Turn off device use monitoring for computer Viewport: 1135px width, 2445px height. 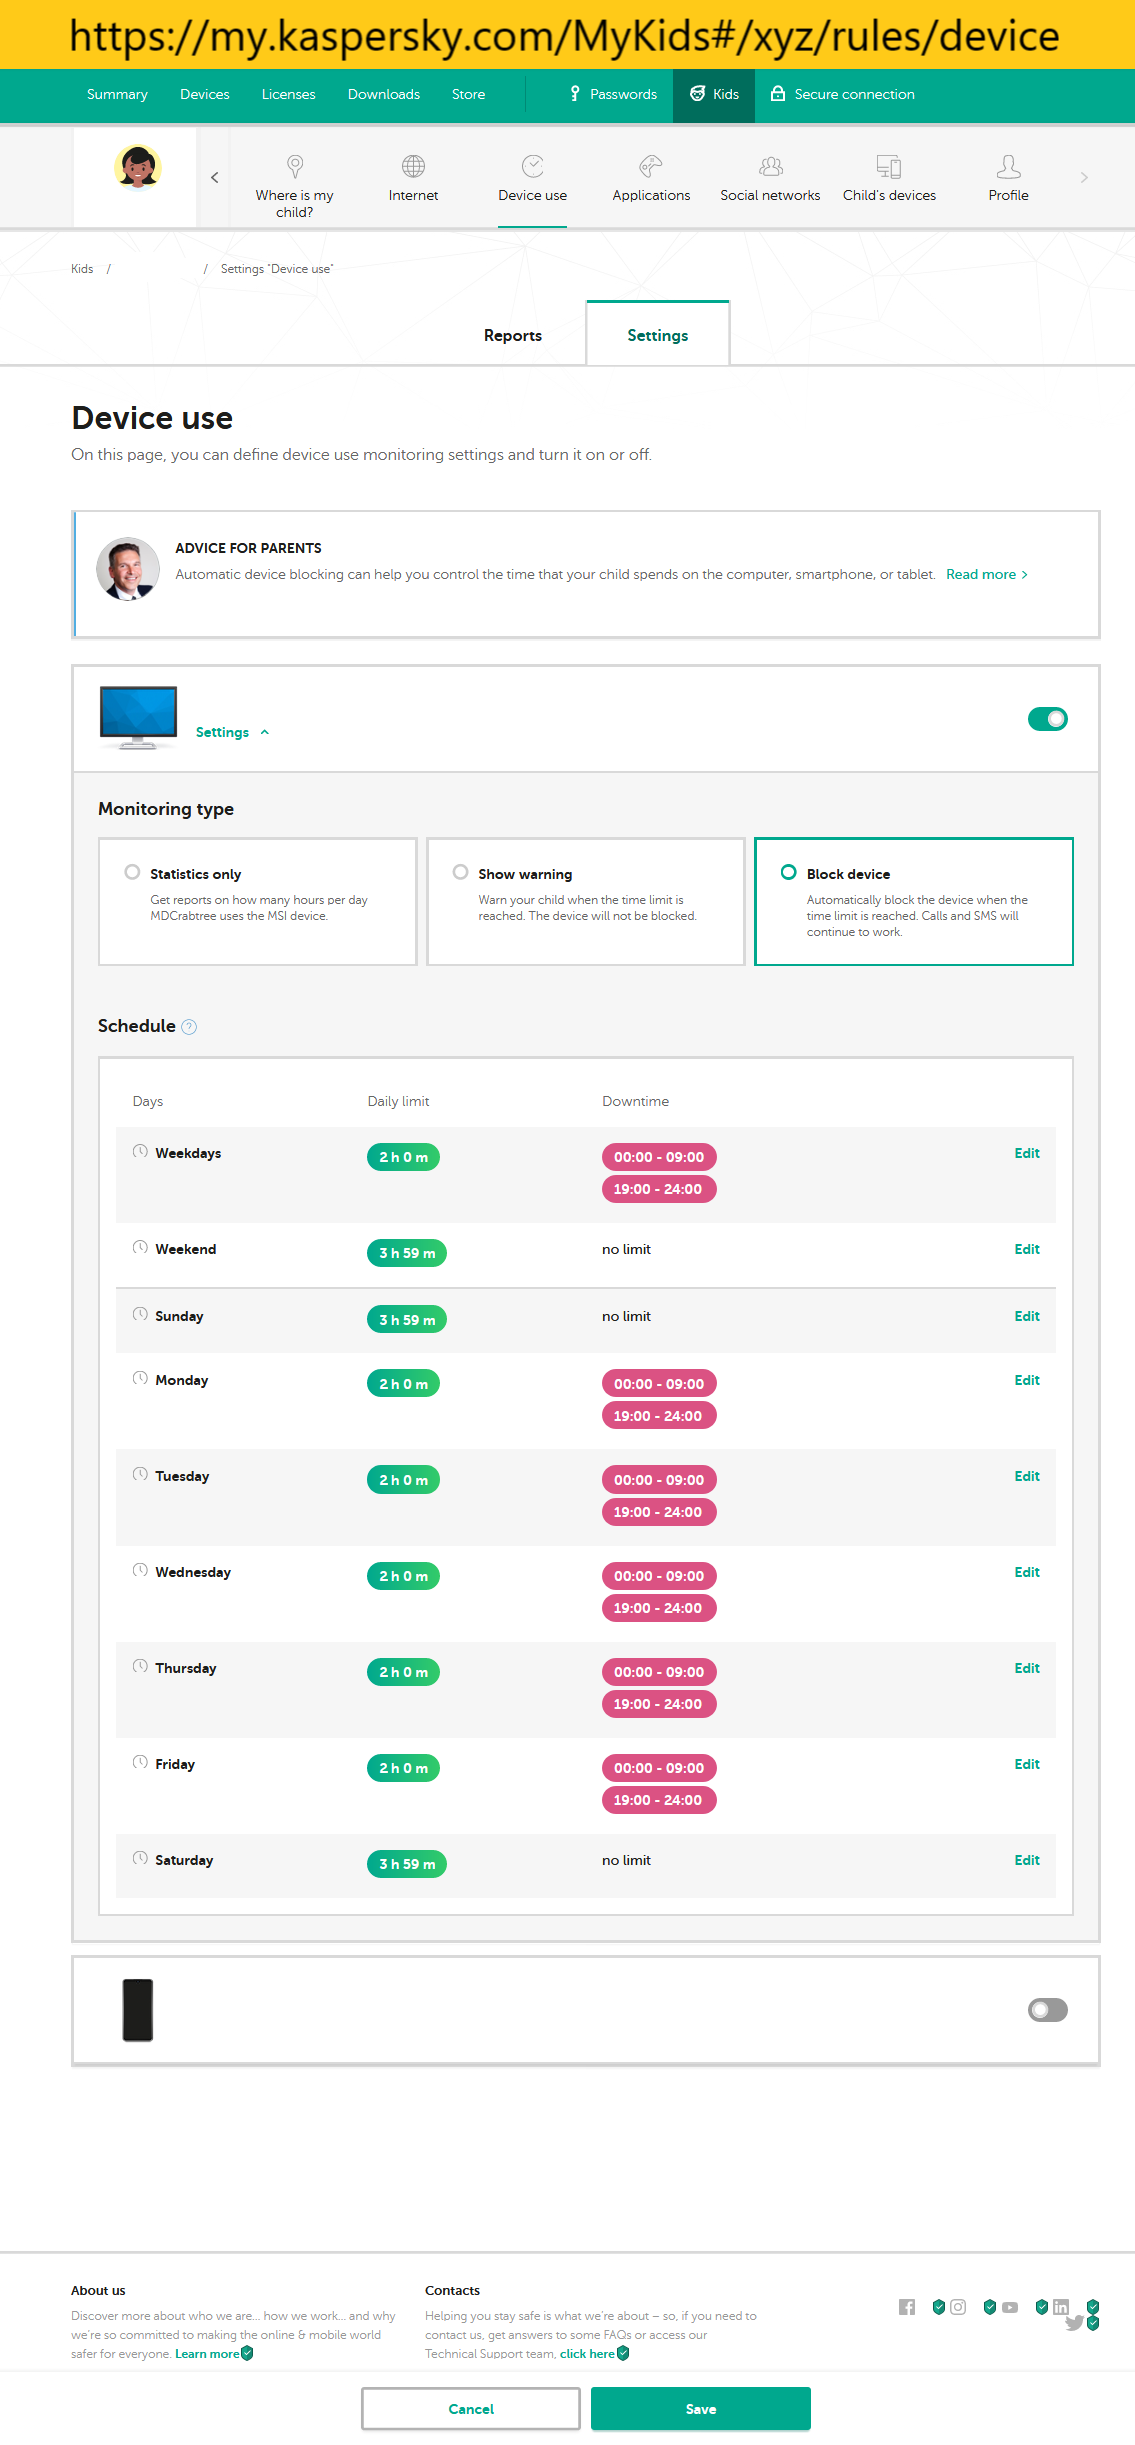(x=1047, y=719)
